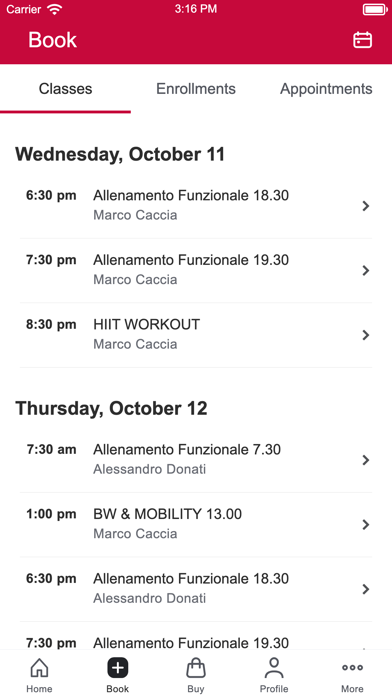Viewport: 392px width, 696px height.
Task: Tap the Home icon in bottom bar
Action: [39, 668]
